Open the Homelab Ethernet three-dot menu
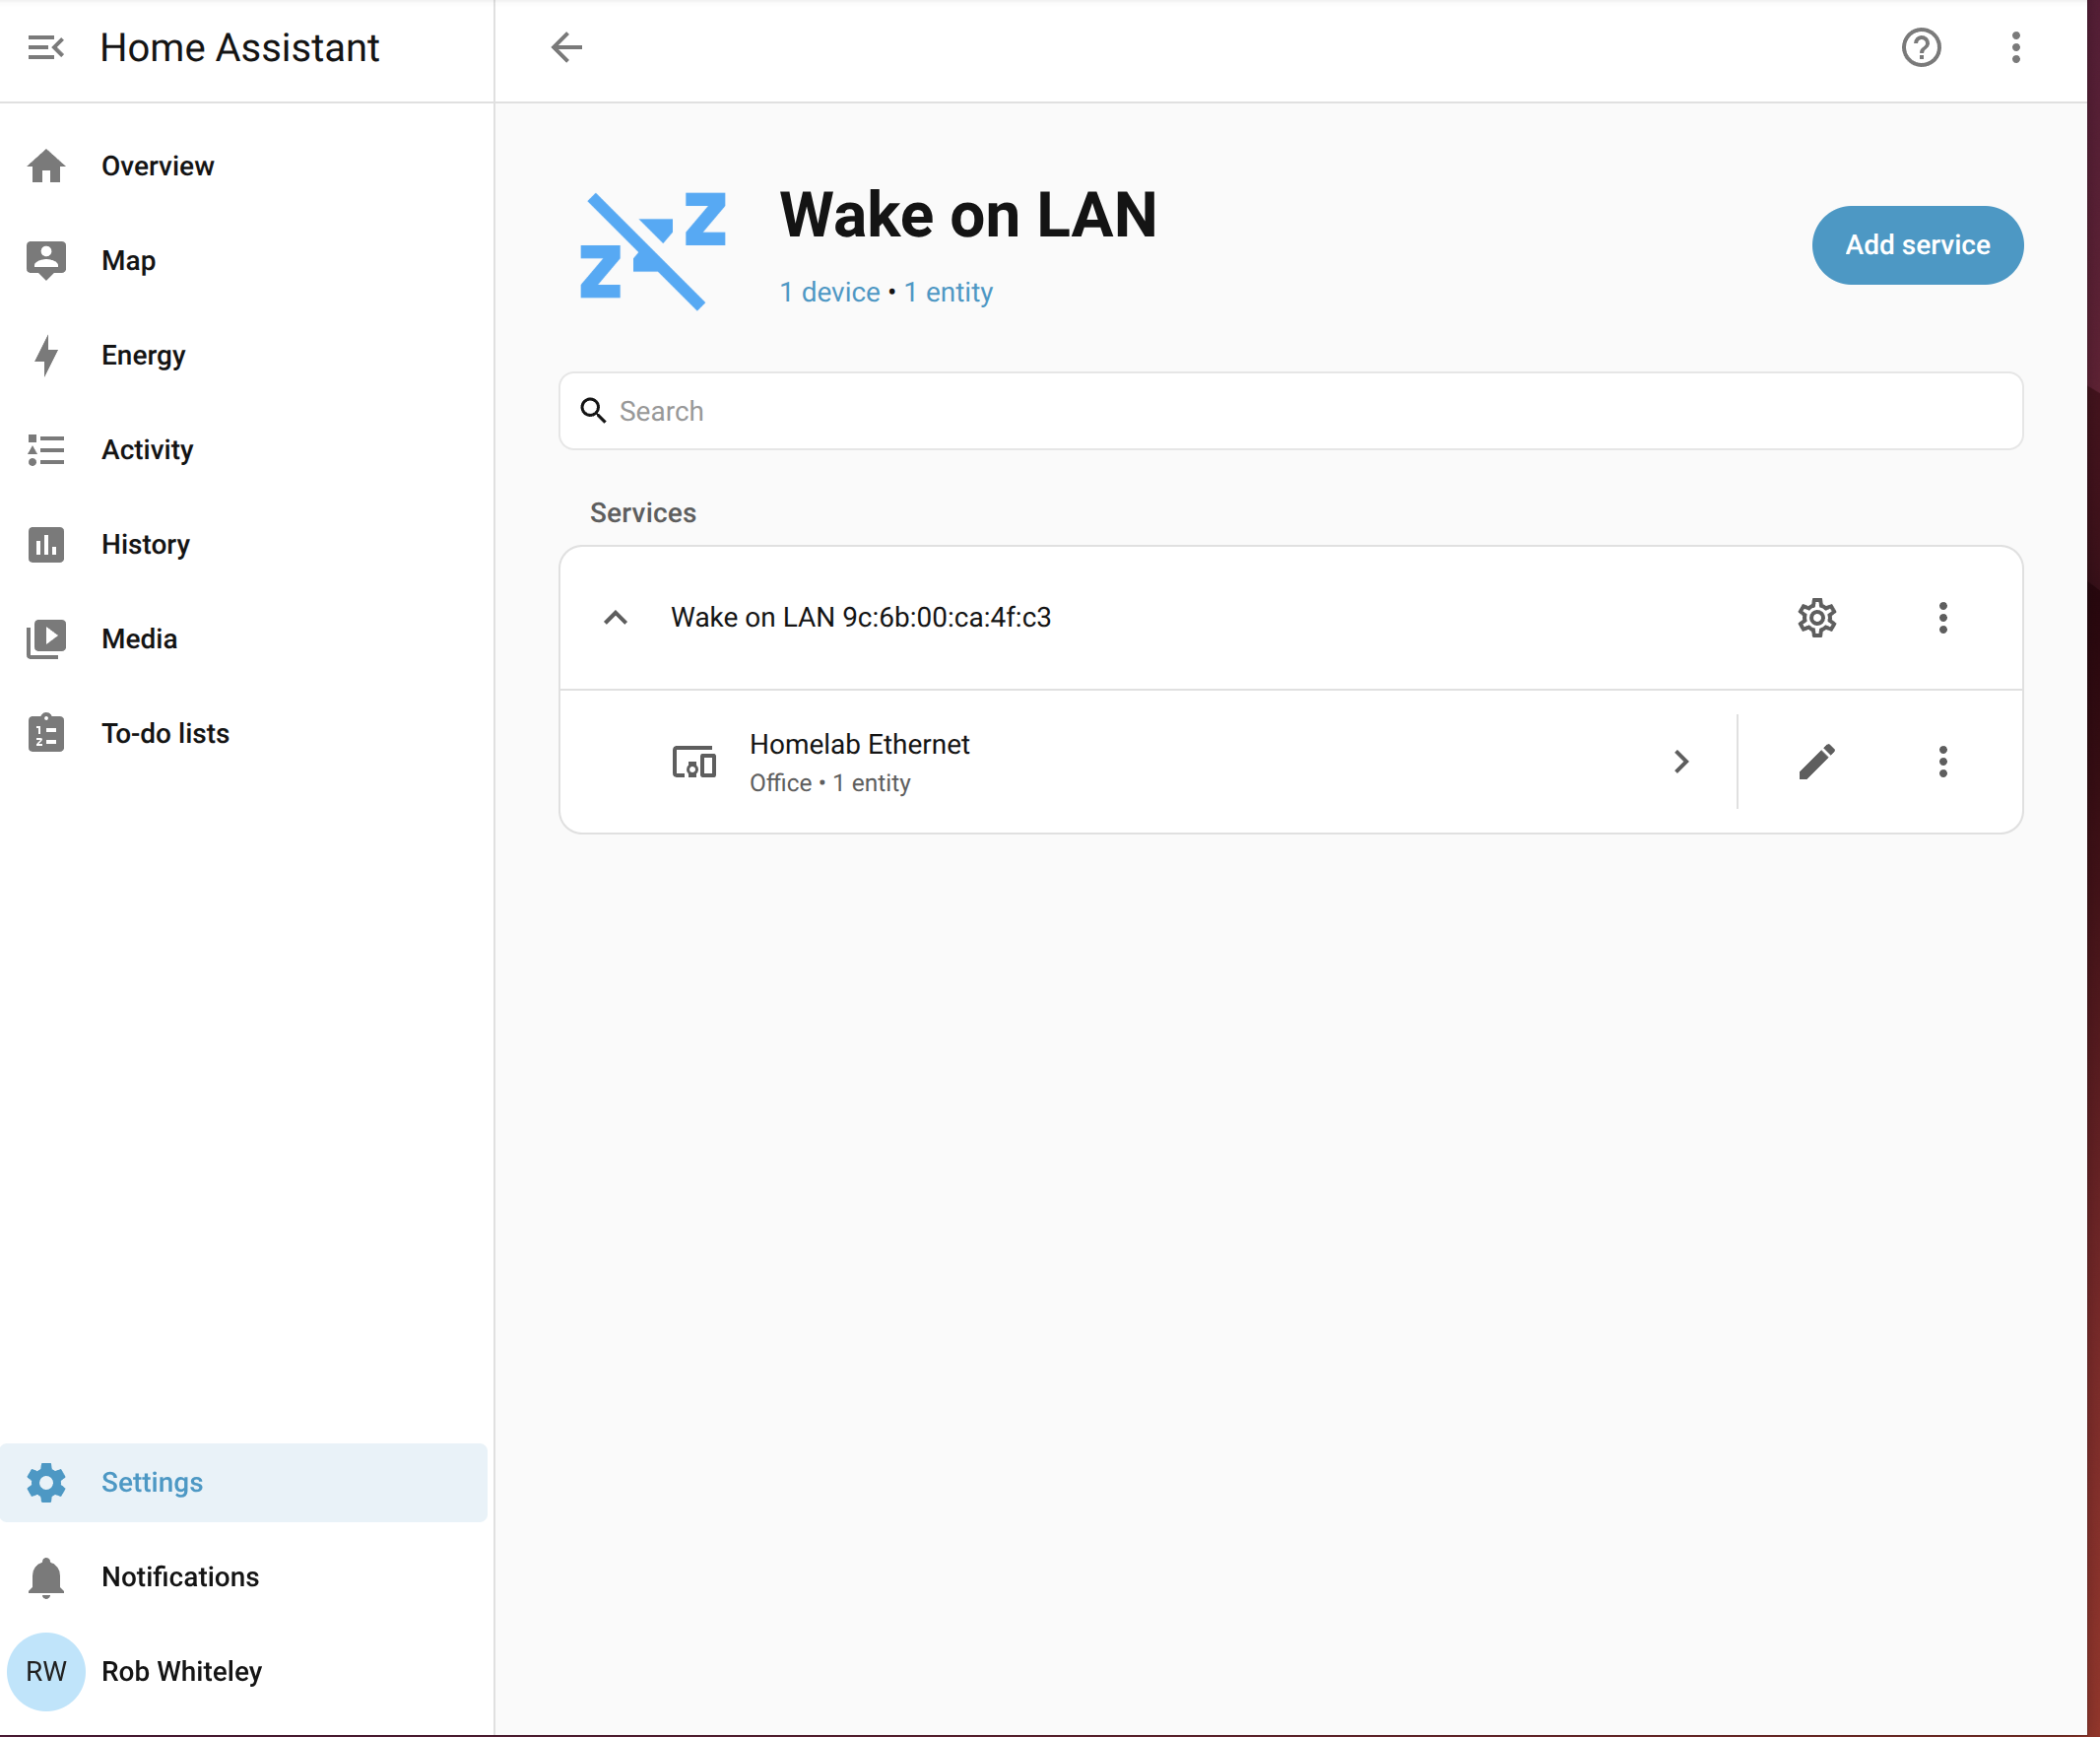 click(x=1943, y=762)
